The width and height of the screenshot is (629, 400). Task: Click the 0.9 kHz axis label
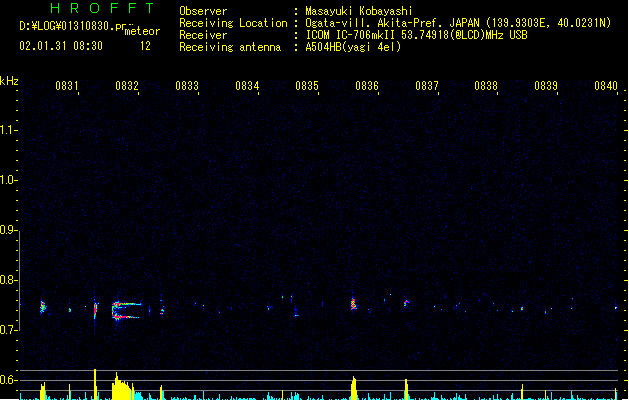7,230
